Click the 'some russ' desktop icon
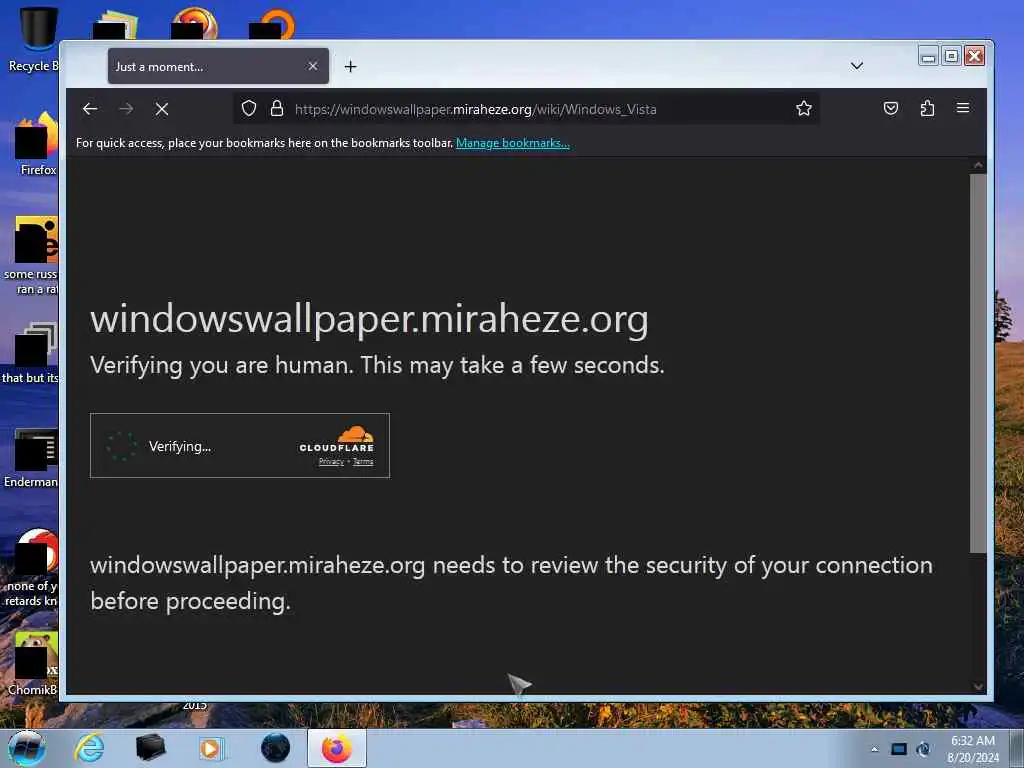The width and height of the screenshot is (1024, 768). click(x=31, y=256)
